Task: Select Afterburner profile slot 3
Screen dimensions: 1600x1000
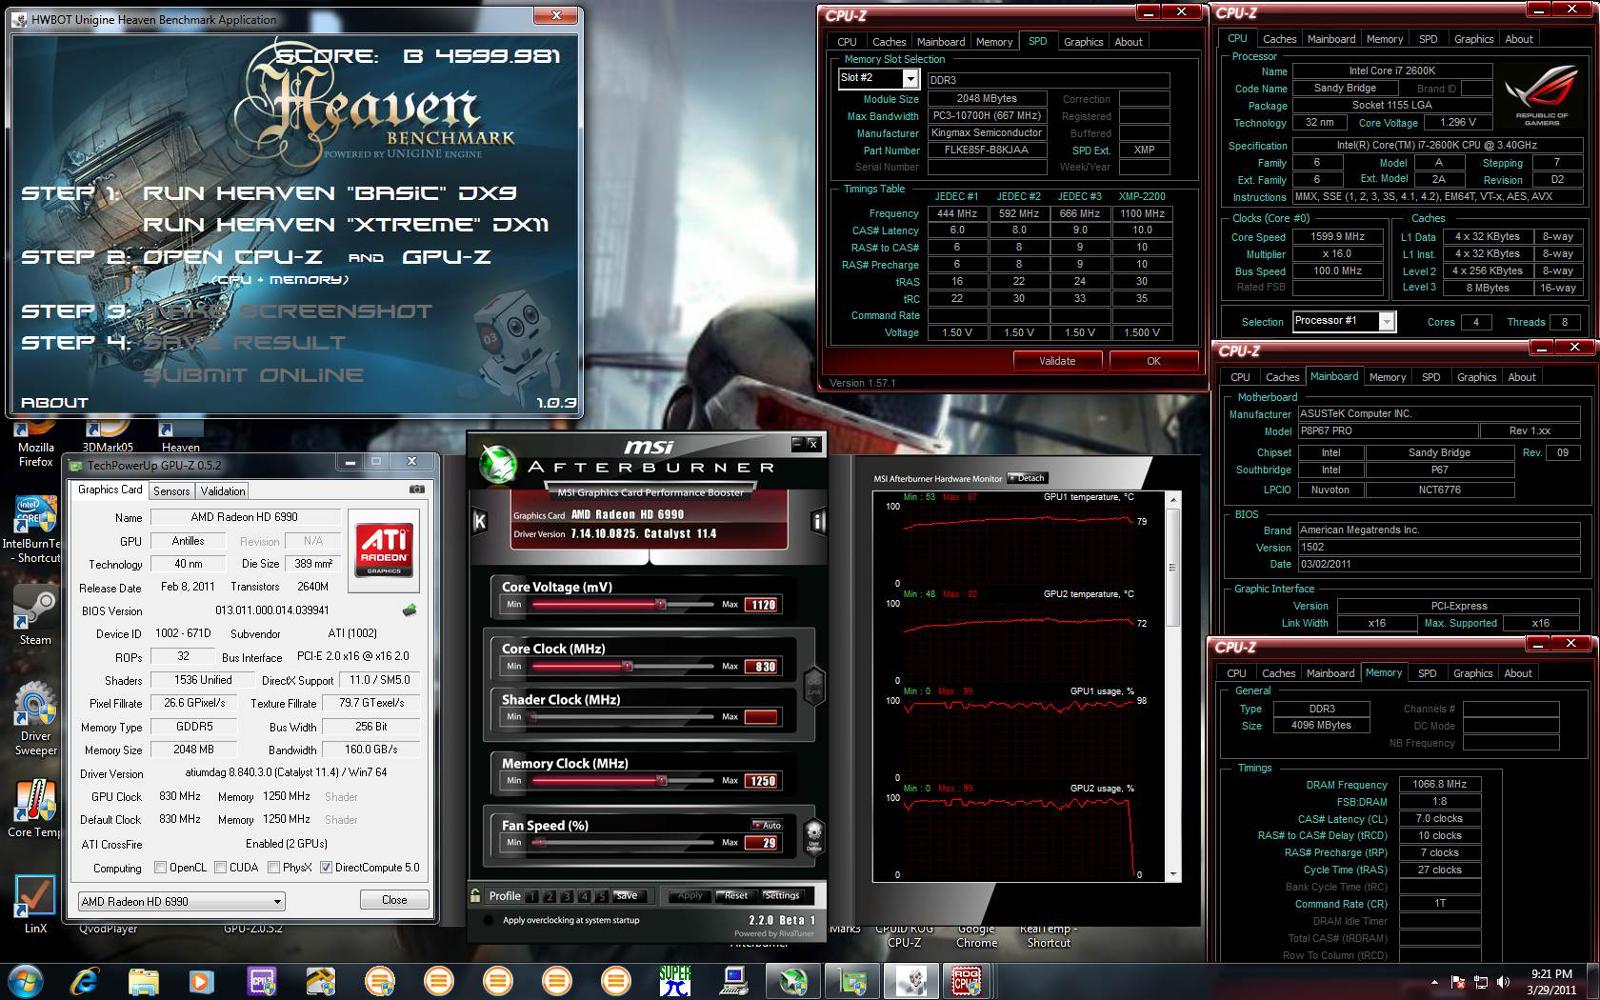Action: [x=567, y=896]
